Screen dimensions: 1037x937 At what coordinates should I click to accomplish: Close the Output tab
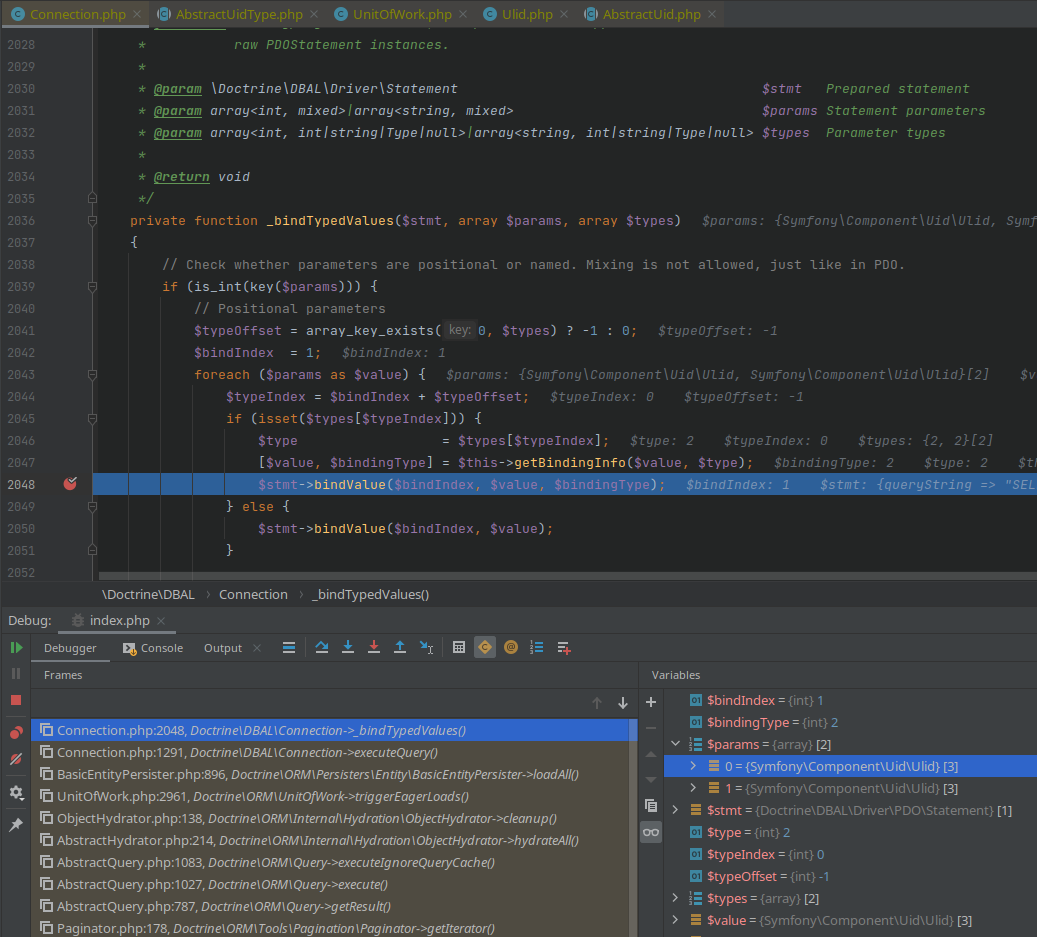click(x=257, y=648)
